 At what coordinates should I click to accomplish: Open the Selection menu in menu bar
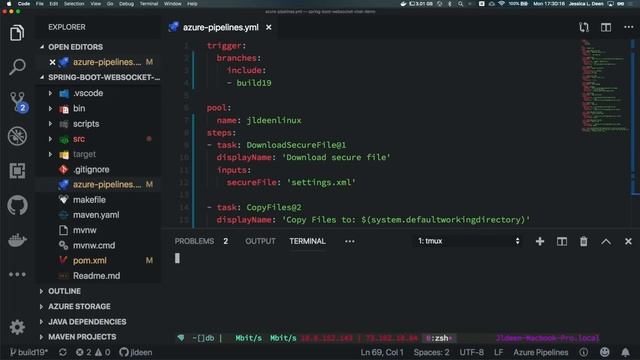(74, 4)
